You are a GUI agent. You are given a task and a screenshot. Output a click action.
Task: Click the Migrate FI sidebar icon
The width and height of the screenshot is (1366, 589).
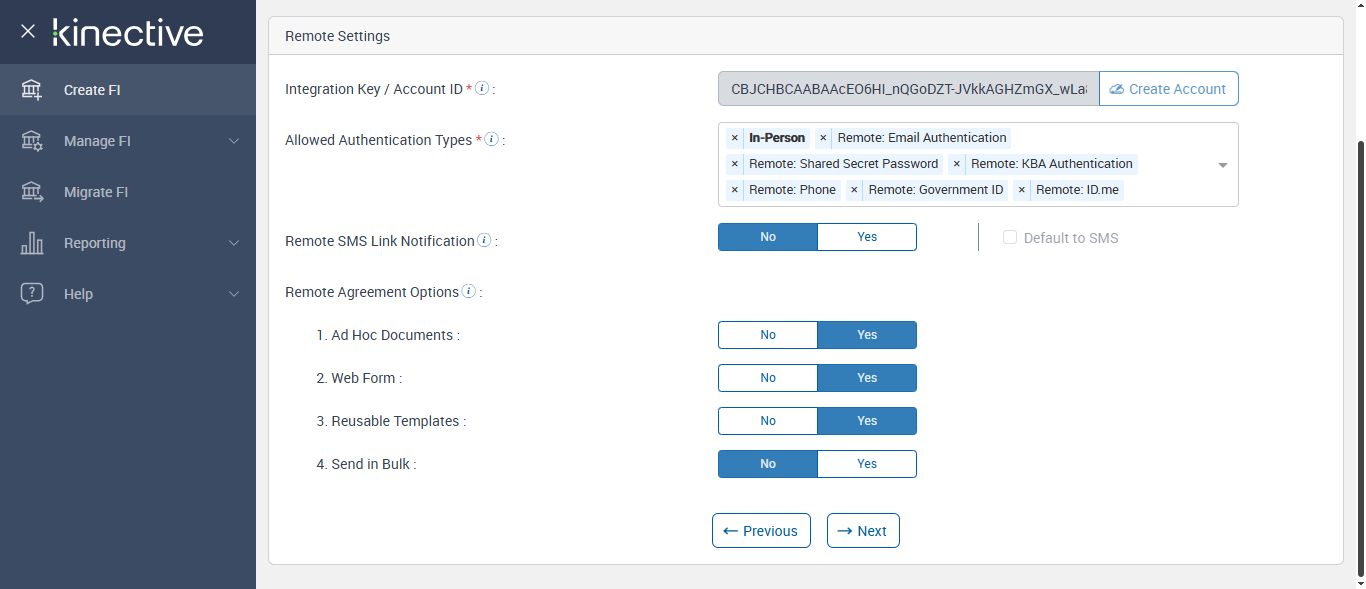[32, 192]
